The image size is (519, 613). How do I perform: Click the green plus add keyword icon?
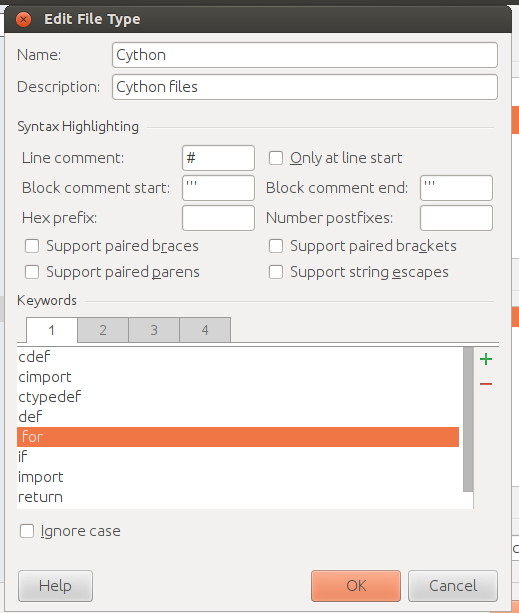(486, 359)
